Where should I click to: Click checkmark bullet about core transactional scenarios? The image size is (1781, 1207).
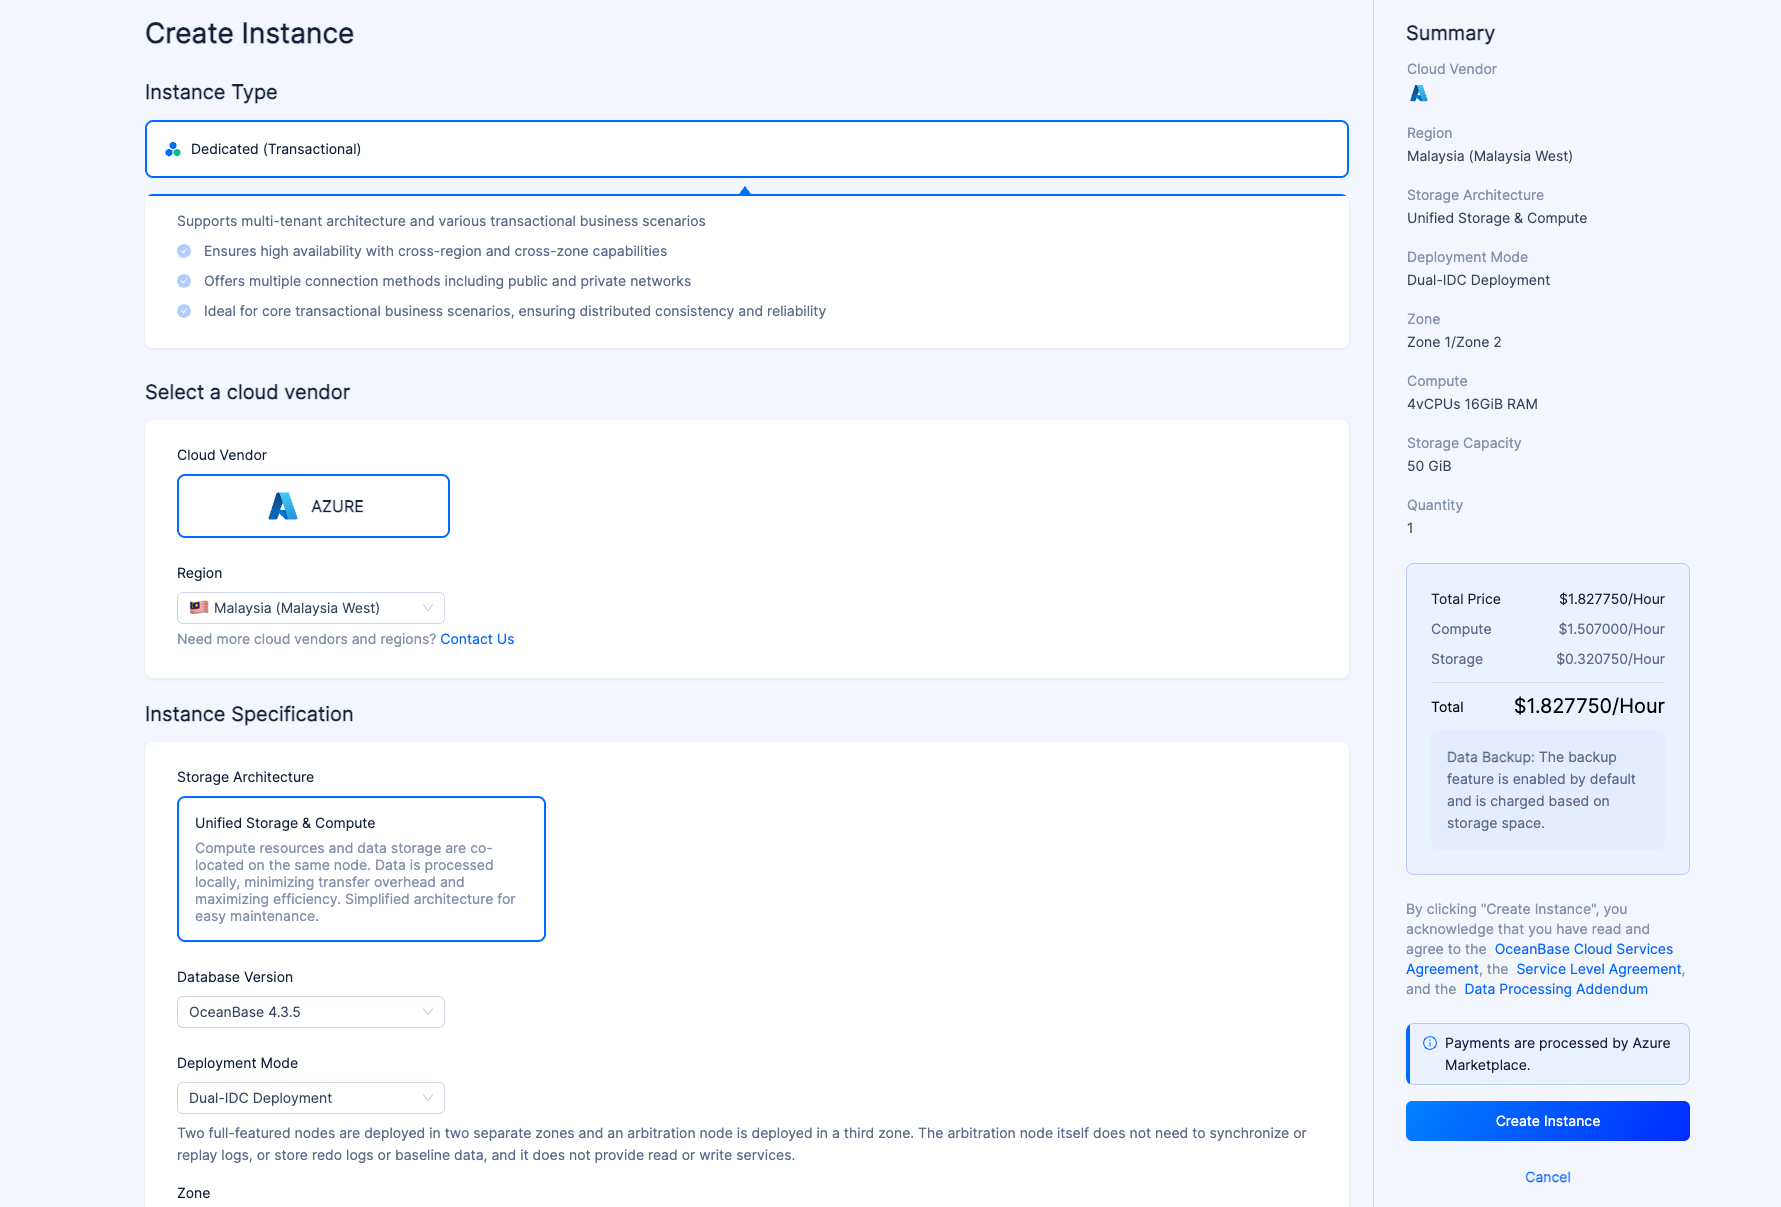(x=184, y=311)
